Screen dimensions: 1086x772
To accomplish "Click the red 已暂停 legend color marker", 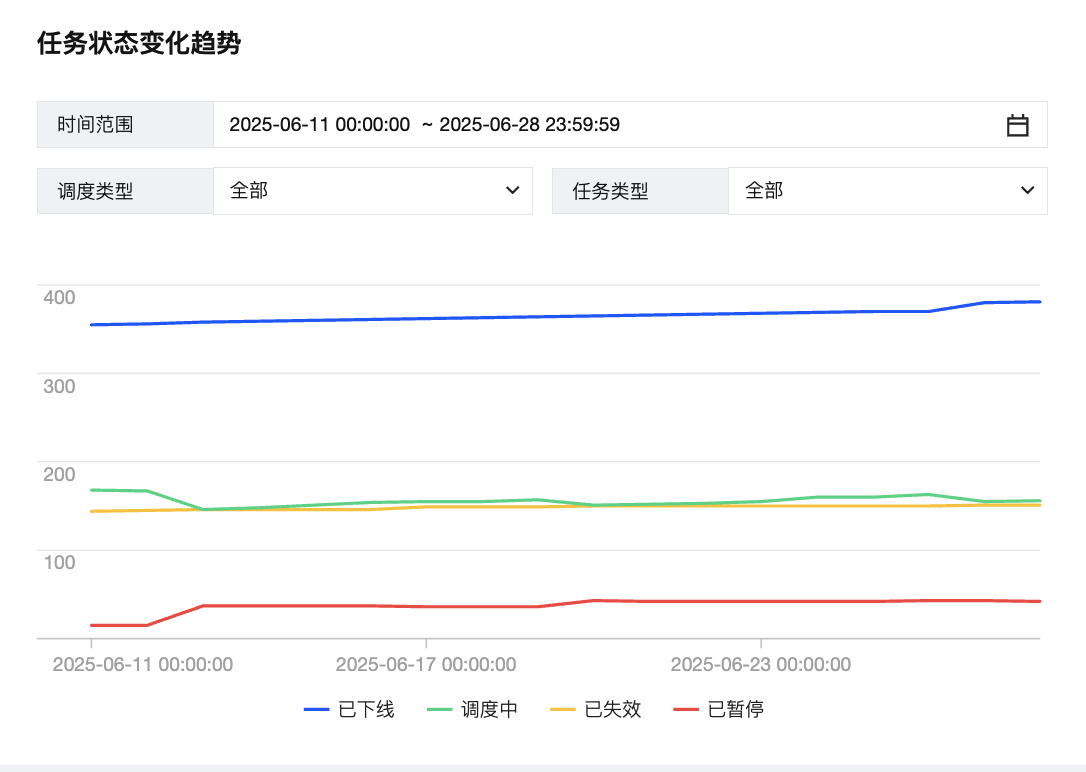I will pyautogui.click(x=686, y=710).
